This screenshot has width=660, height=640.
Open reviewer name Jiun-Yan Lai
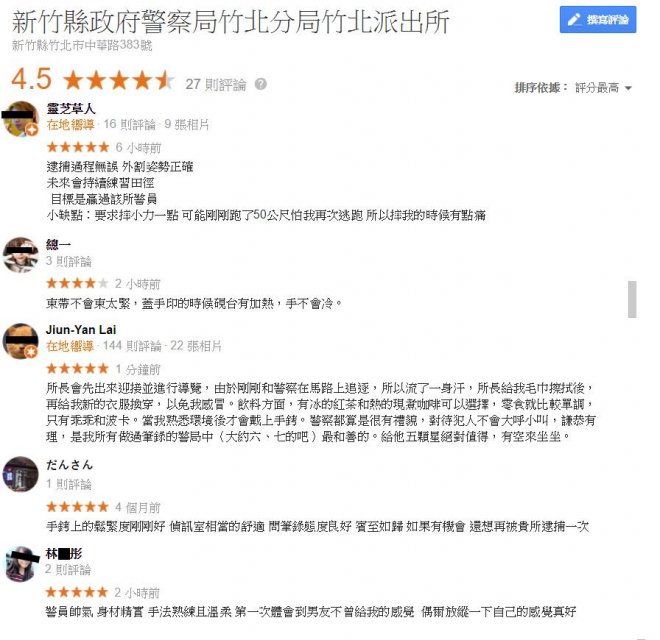coord(81,329)
